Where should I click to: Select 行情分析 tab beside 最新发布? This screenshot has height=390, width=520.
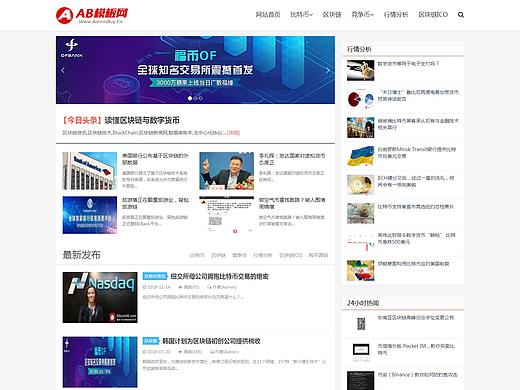263,255
